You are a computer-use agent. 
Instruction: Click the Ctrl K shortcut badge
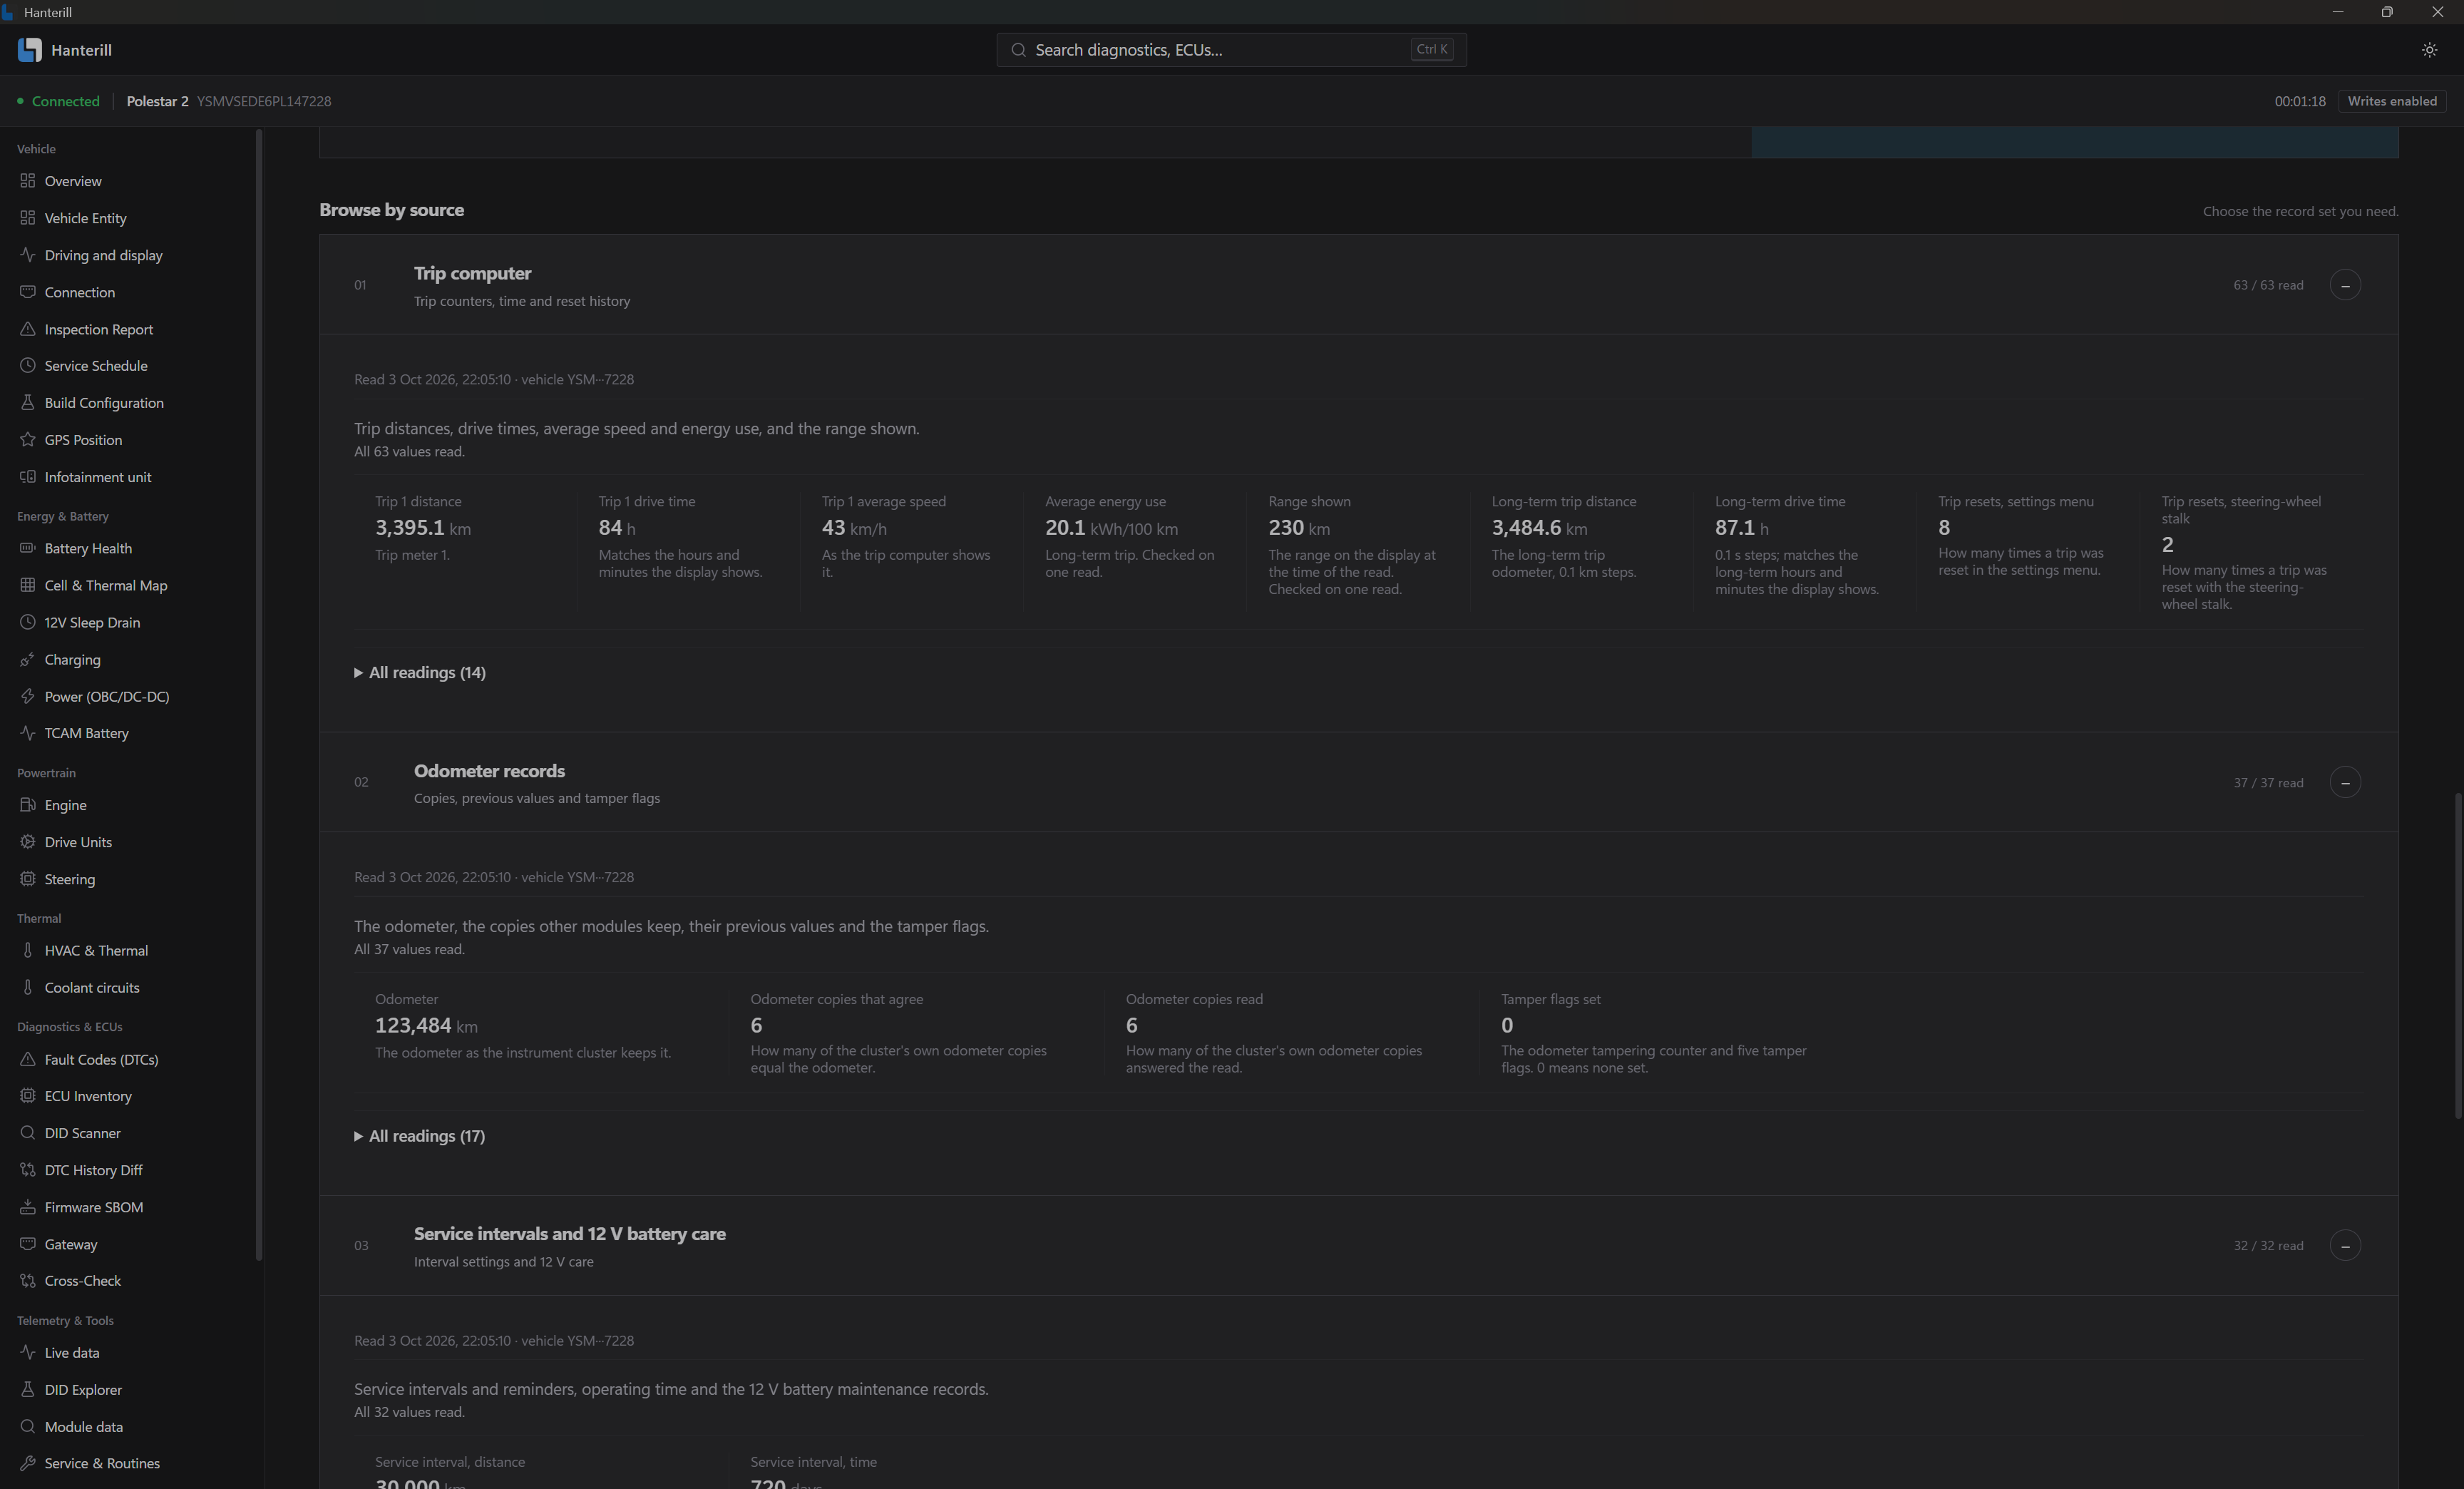(x=1431, y=49)
